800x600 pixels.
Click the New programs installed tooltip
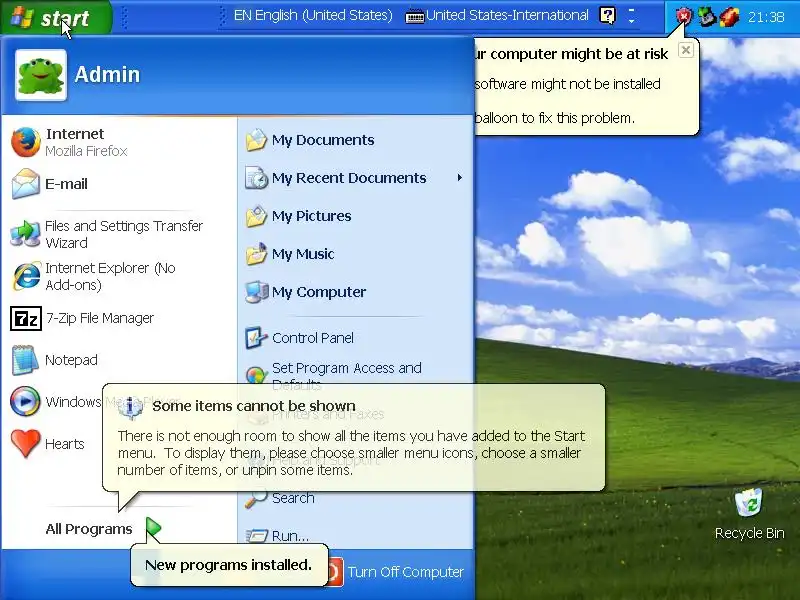[x=229, y=565]
